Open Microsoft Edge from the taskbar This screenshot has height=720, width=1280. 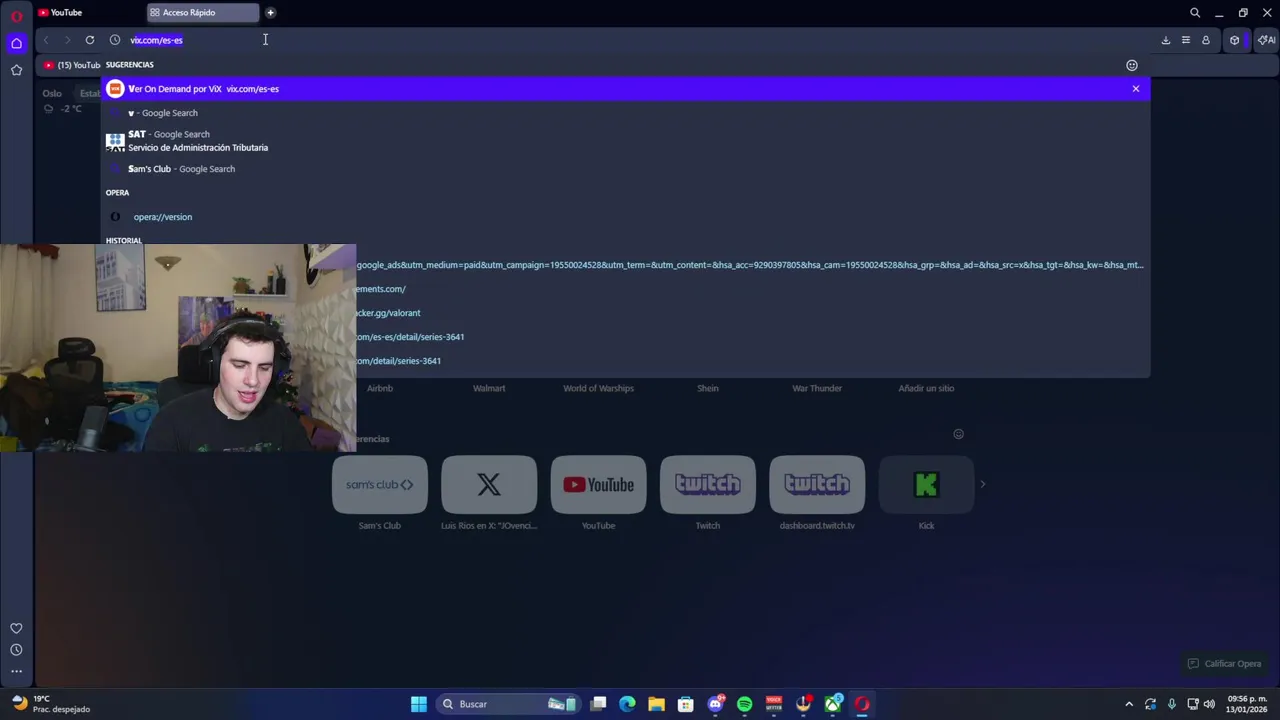[x=627, y=704]
